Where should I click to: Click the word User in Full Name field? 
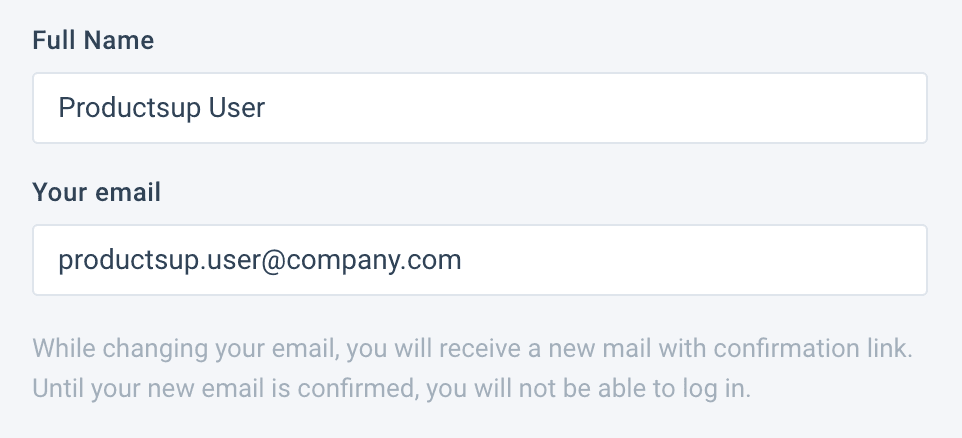pyautogui.click(x=236, y=107)
